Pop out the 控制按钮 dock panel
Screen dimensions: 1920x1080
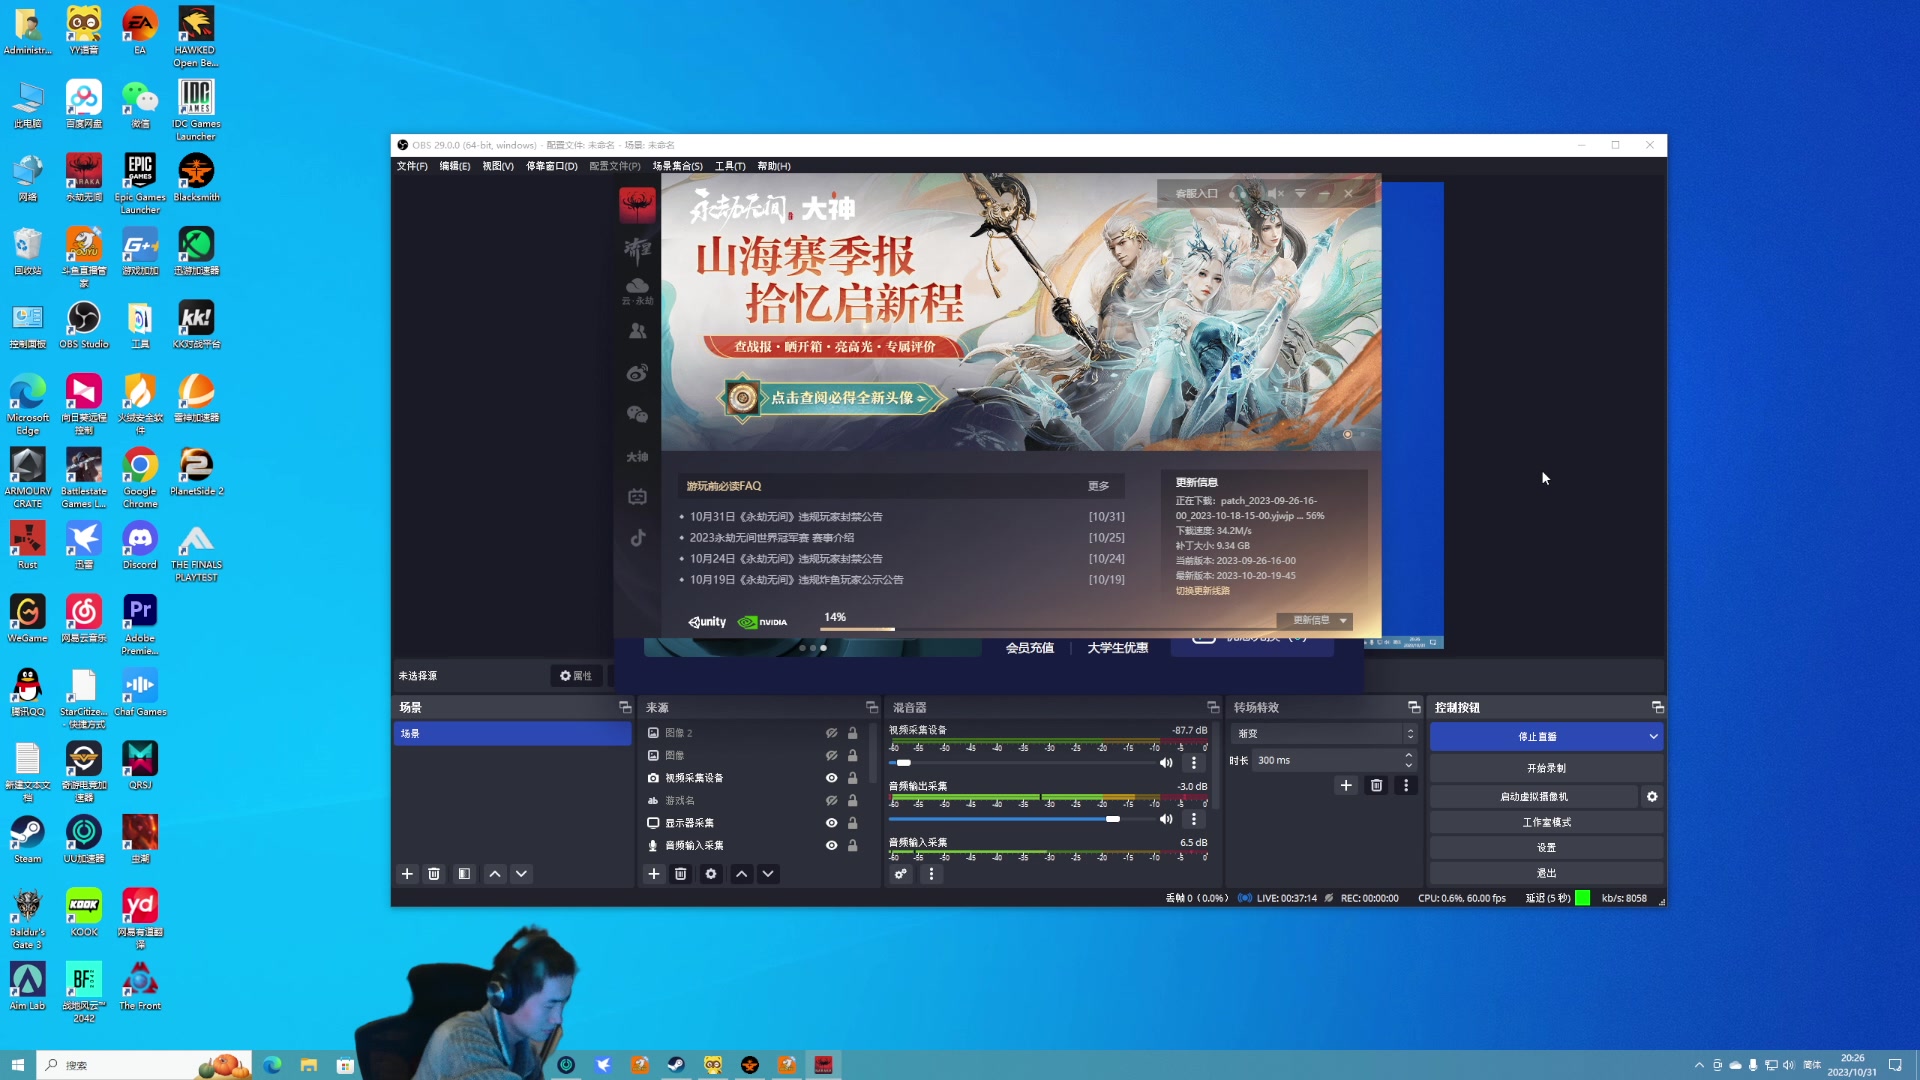click(1658, 707)
